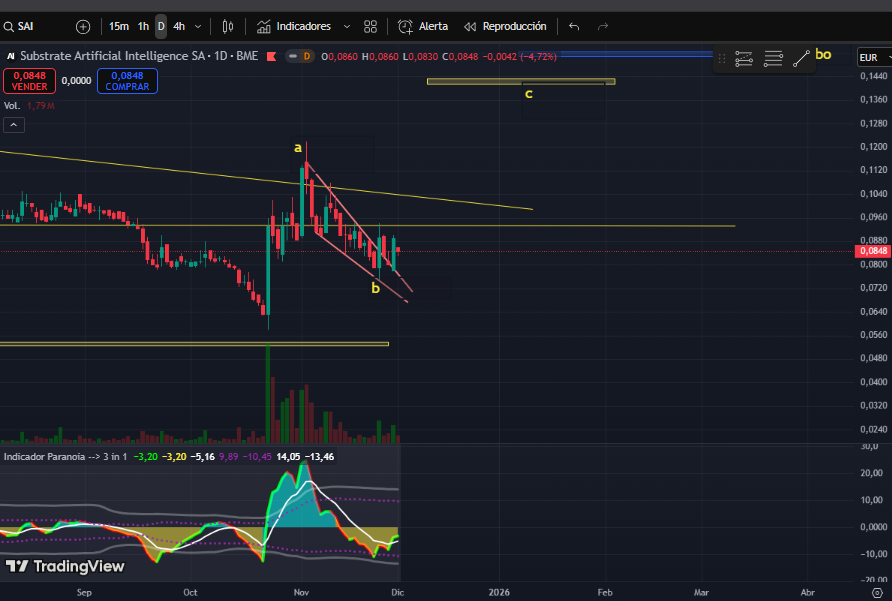
Task: Click the red VENDER button
Action: tap(29, 81)
